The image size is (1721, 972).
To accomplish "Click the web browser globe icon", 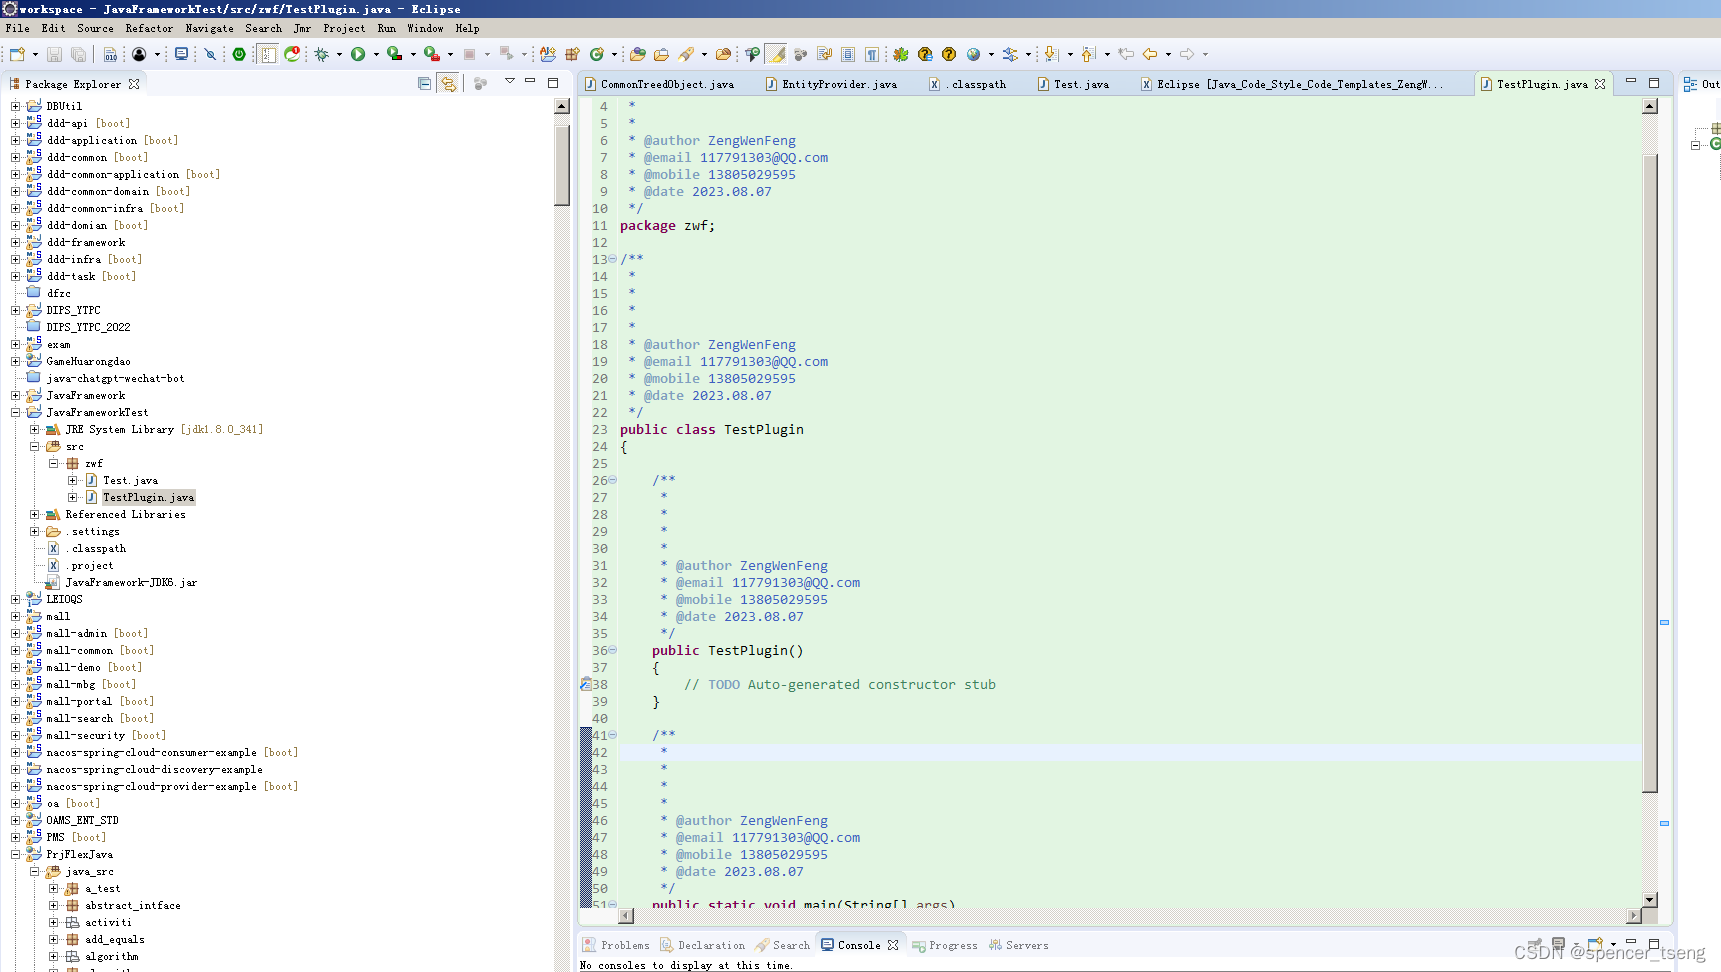I will point(973,54).
